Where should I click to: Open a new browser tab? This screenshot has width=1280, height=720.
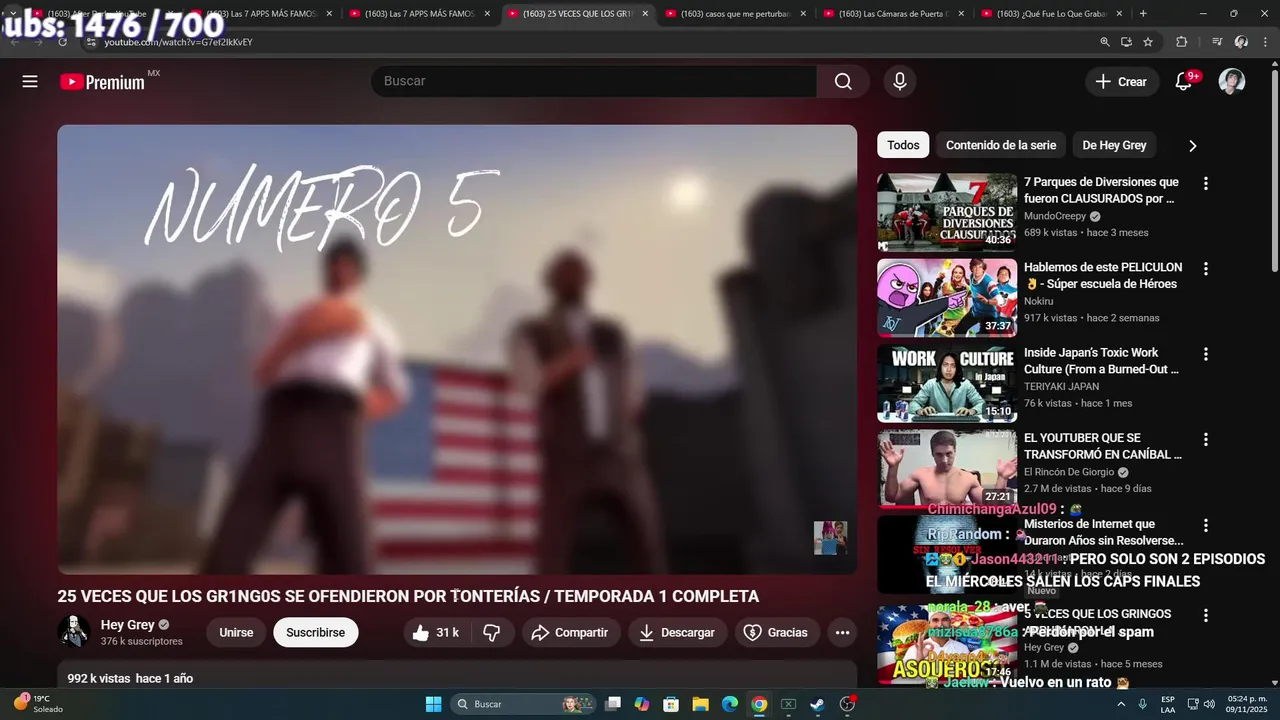[x=1143, y=13]
